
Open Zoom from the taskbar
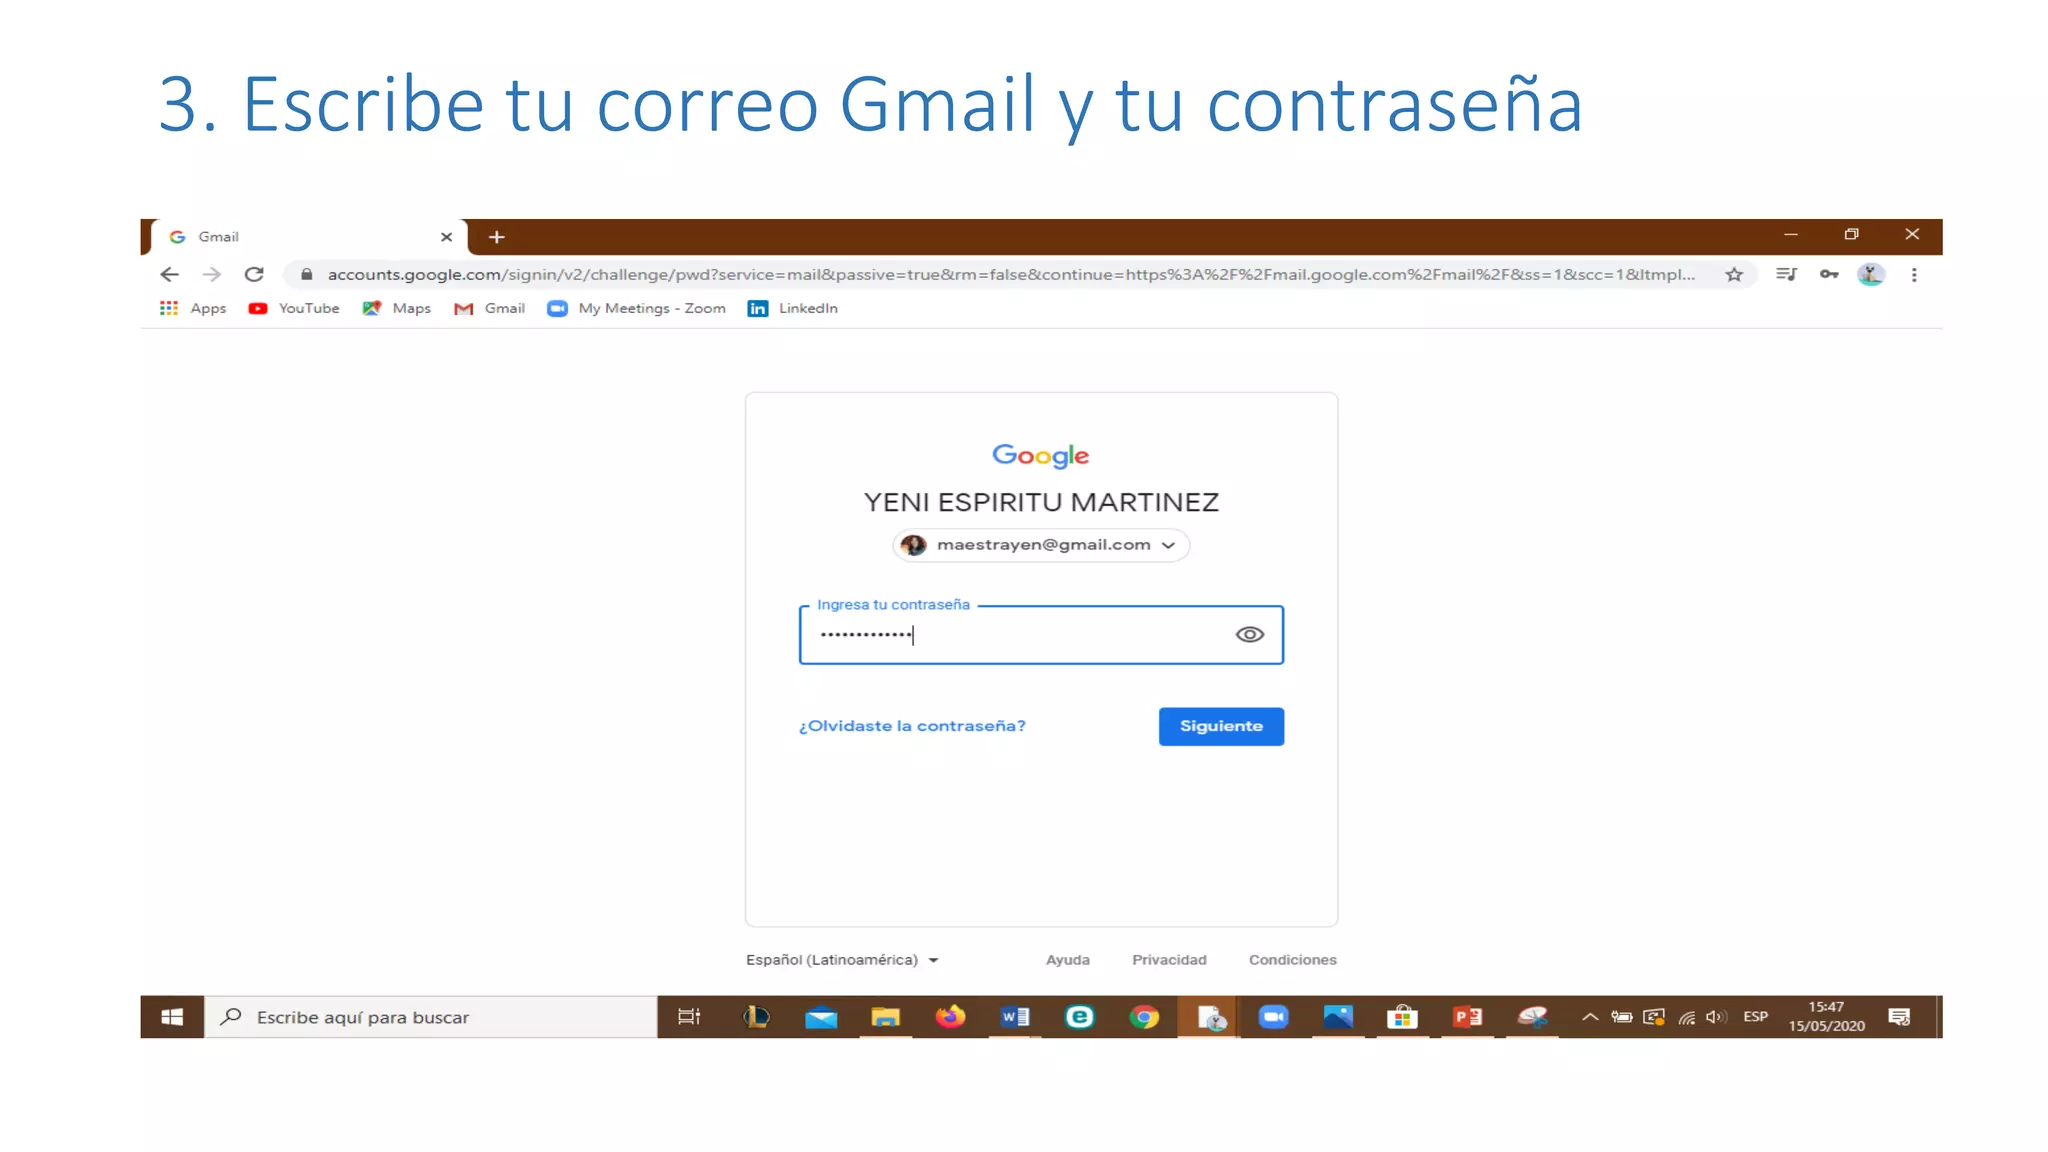[x=1273, y=1017]
